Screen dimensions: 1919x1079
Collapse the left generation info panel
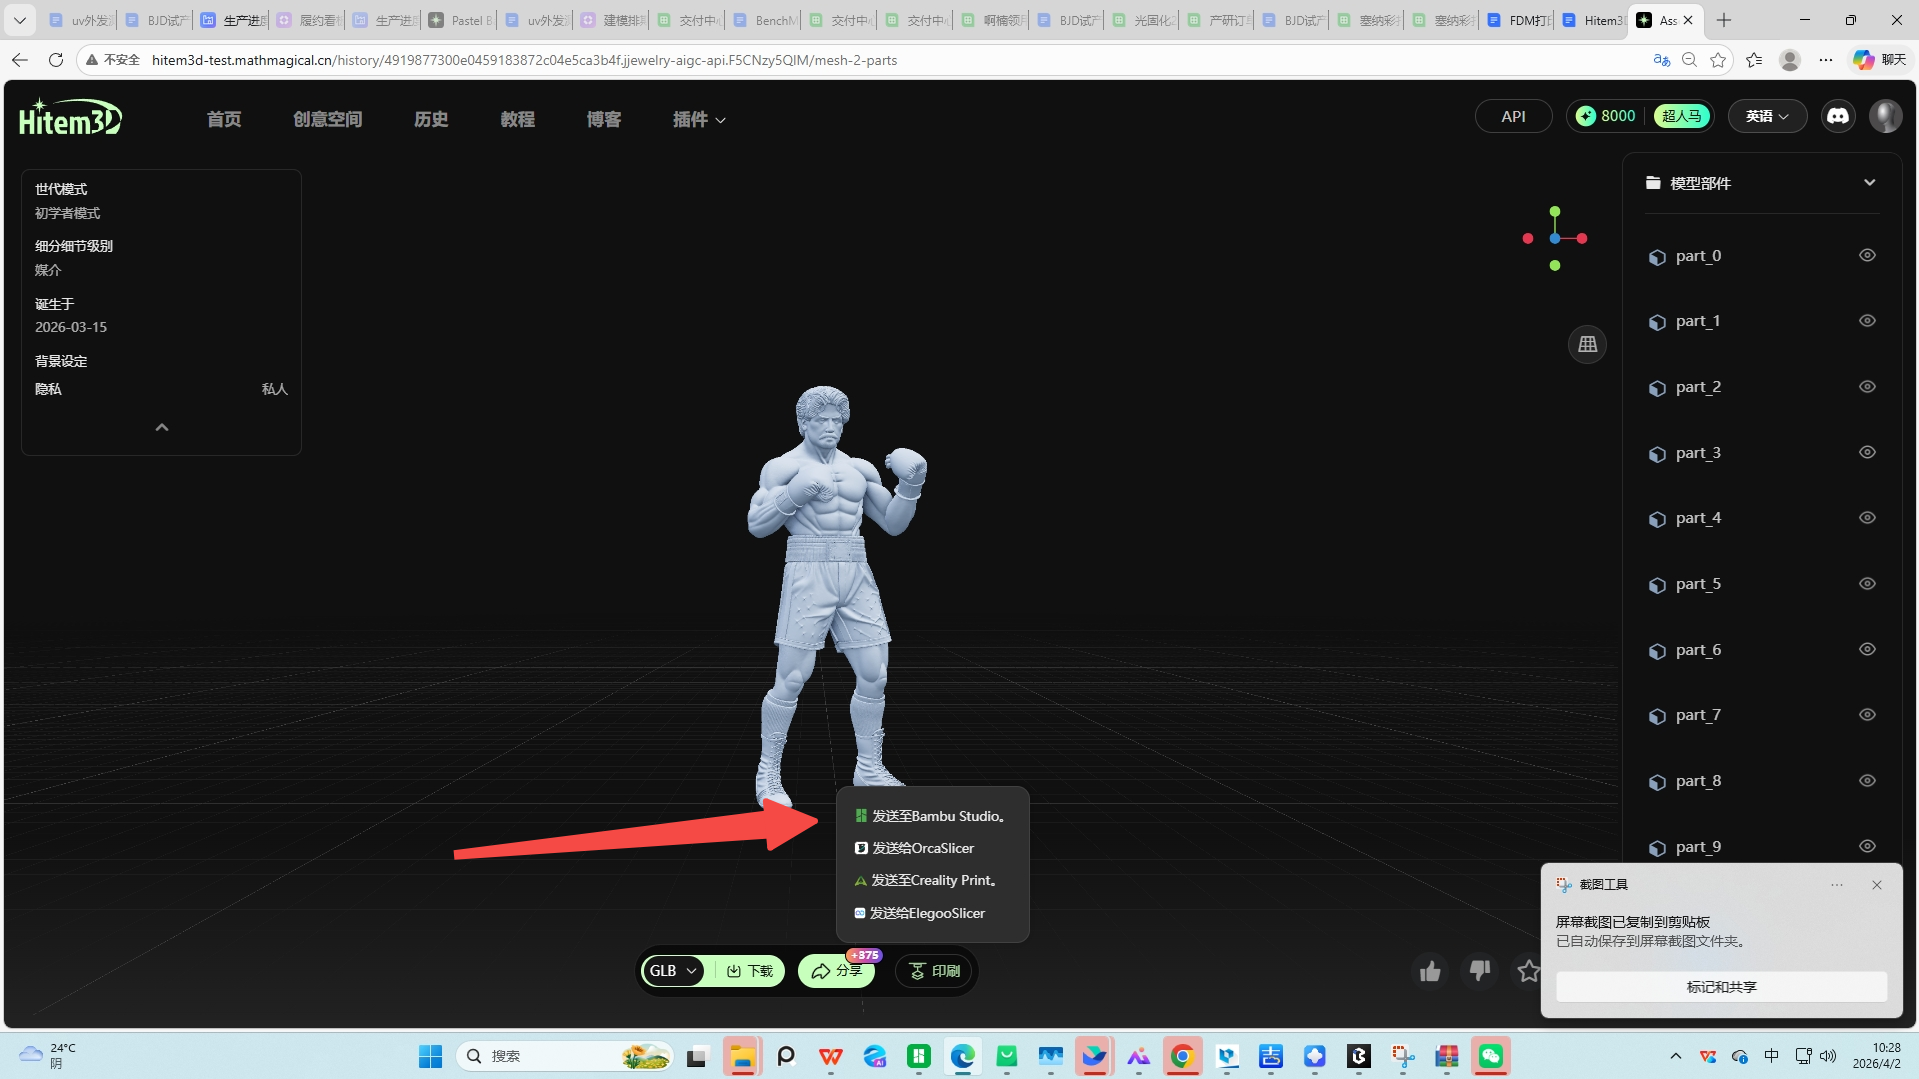click(x=161, y=427)
